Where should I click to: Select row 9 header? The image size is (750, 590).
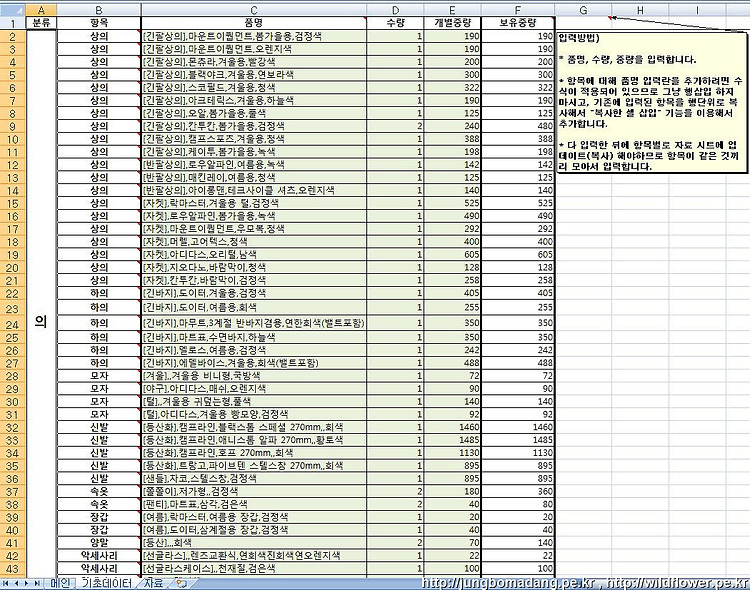pos(12,126)
